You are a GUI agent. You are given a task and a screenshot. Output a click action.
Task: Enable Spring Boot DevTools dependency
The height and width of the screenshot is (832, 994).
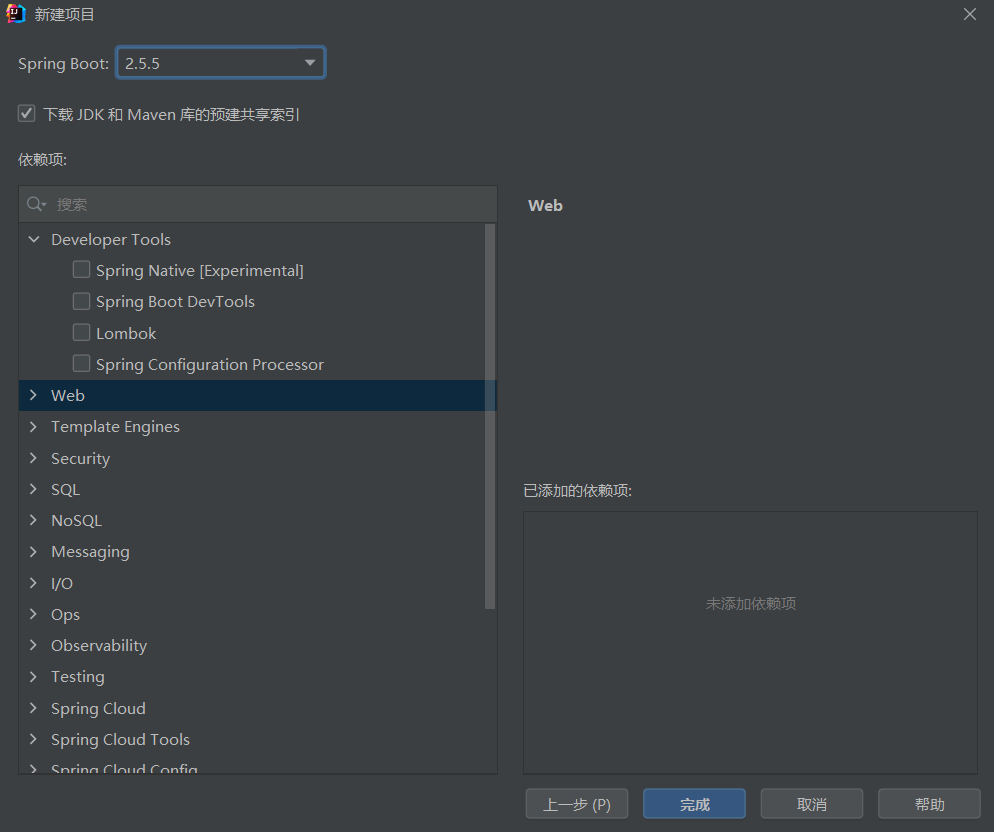click(x=81, y=301)
